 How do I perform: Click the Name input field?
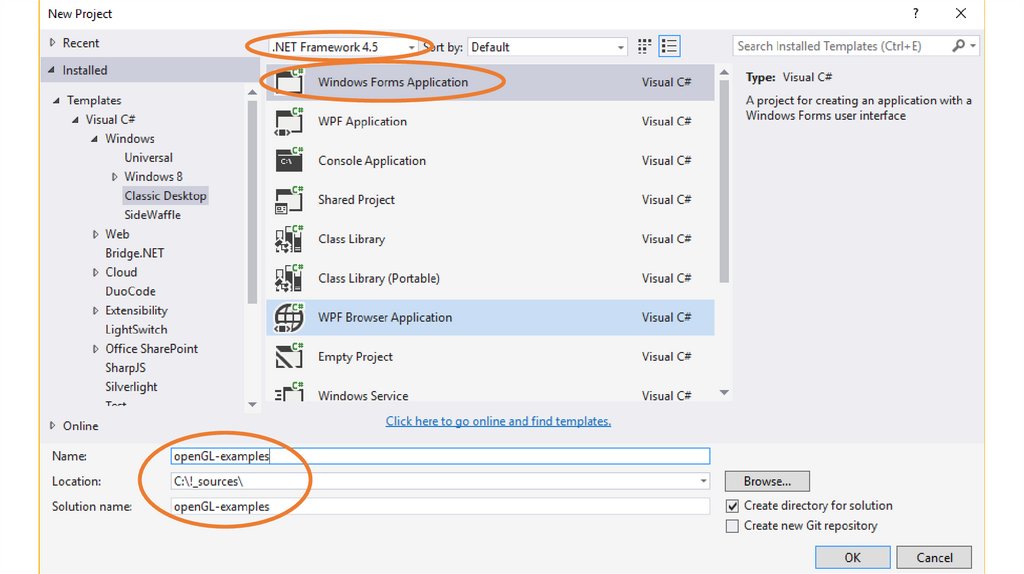[440, 456]
